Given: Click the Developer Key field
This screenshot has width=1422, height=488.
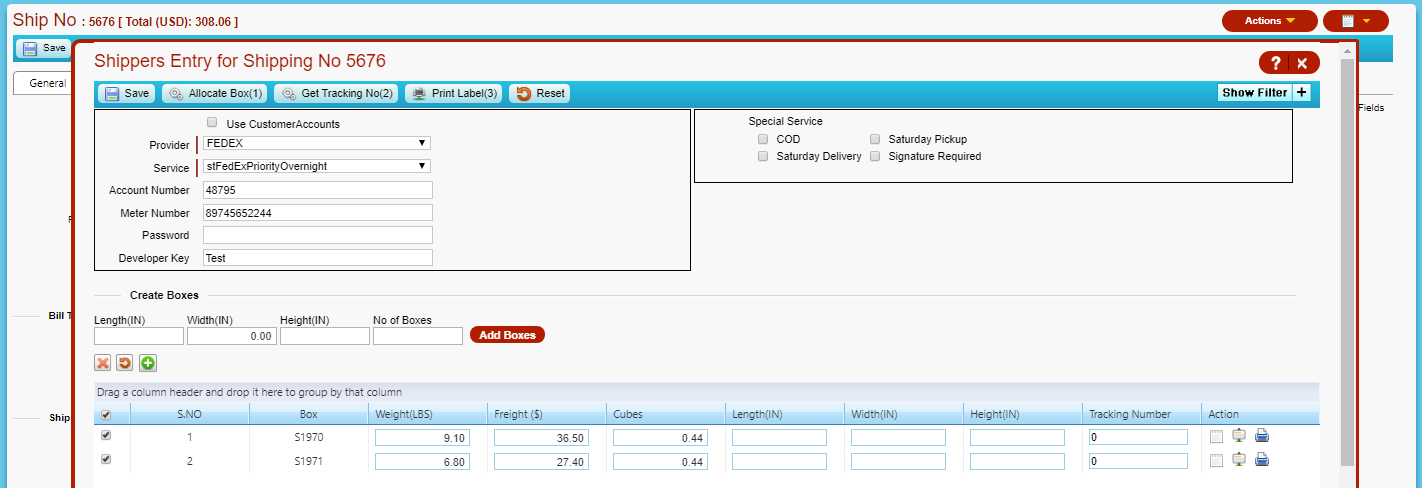Looking at the screenshot, I should click(318, 258).
